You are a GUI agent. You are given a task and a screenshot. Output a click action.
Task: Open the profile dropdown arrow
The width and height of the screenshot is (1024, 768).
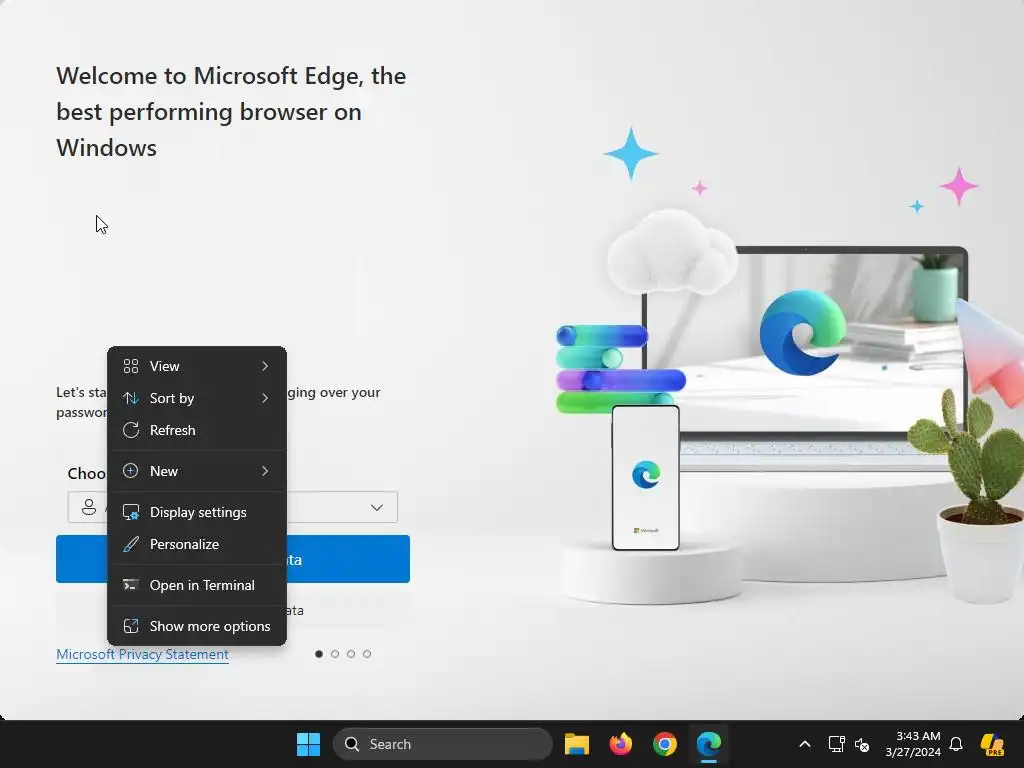377,507
